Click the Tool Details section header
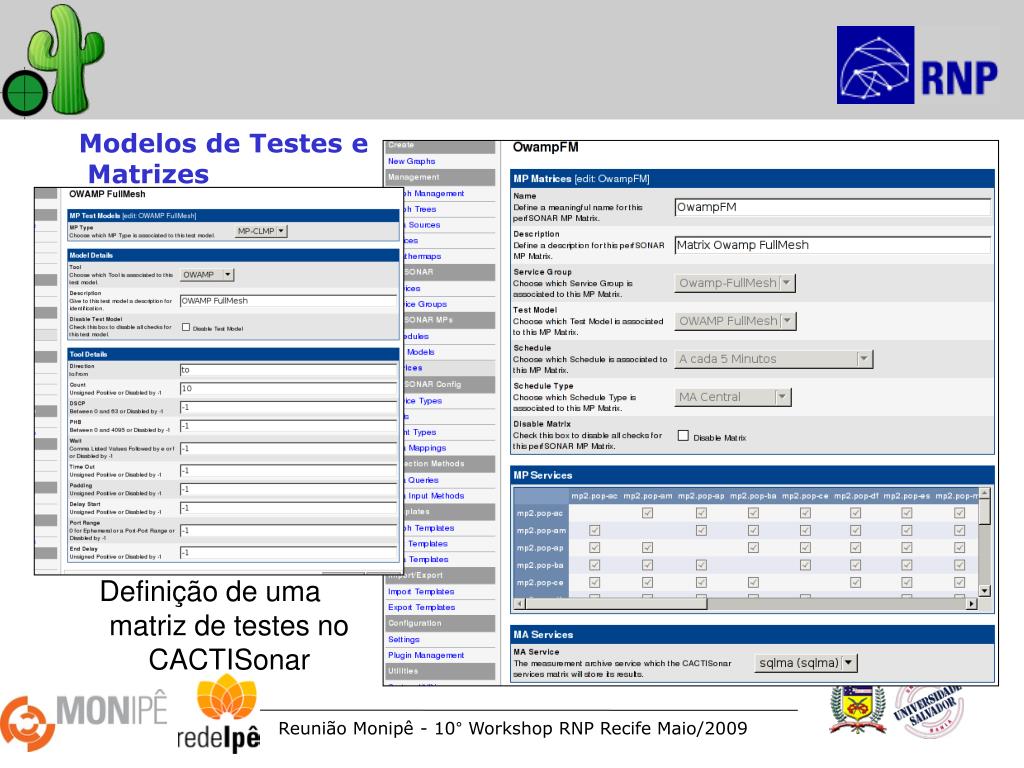This screenshot has height=768, width=1024. [233, 354]
